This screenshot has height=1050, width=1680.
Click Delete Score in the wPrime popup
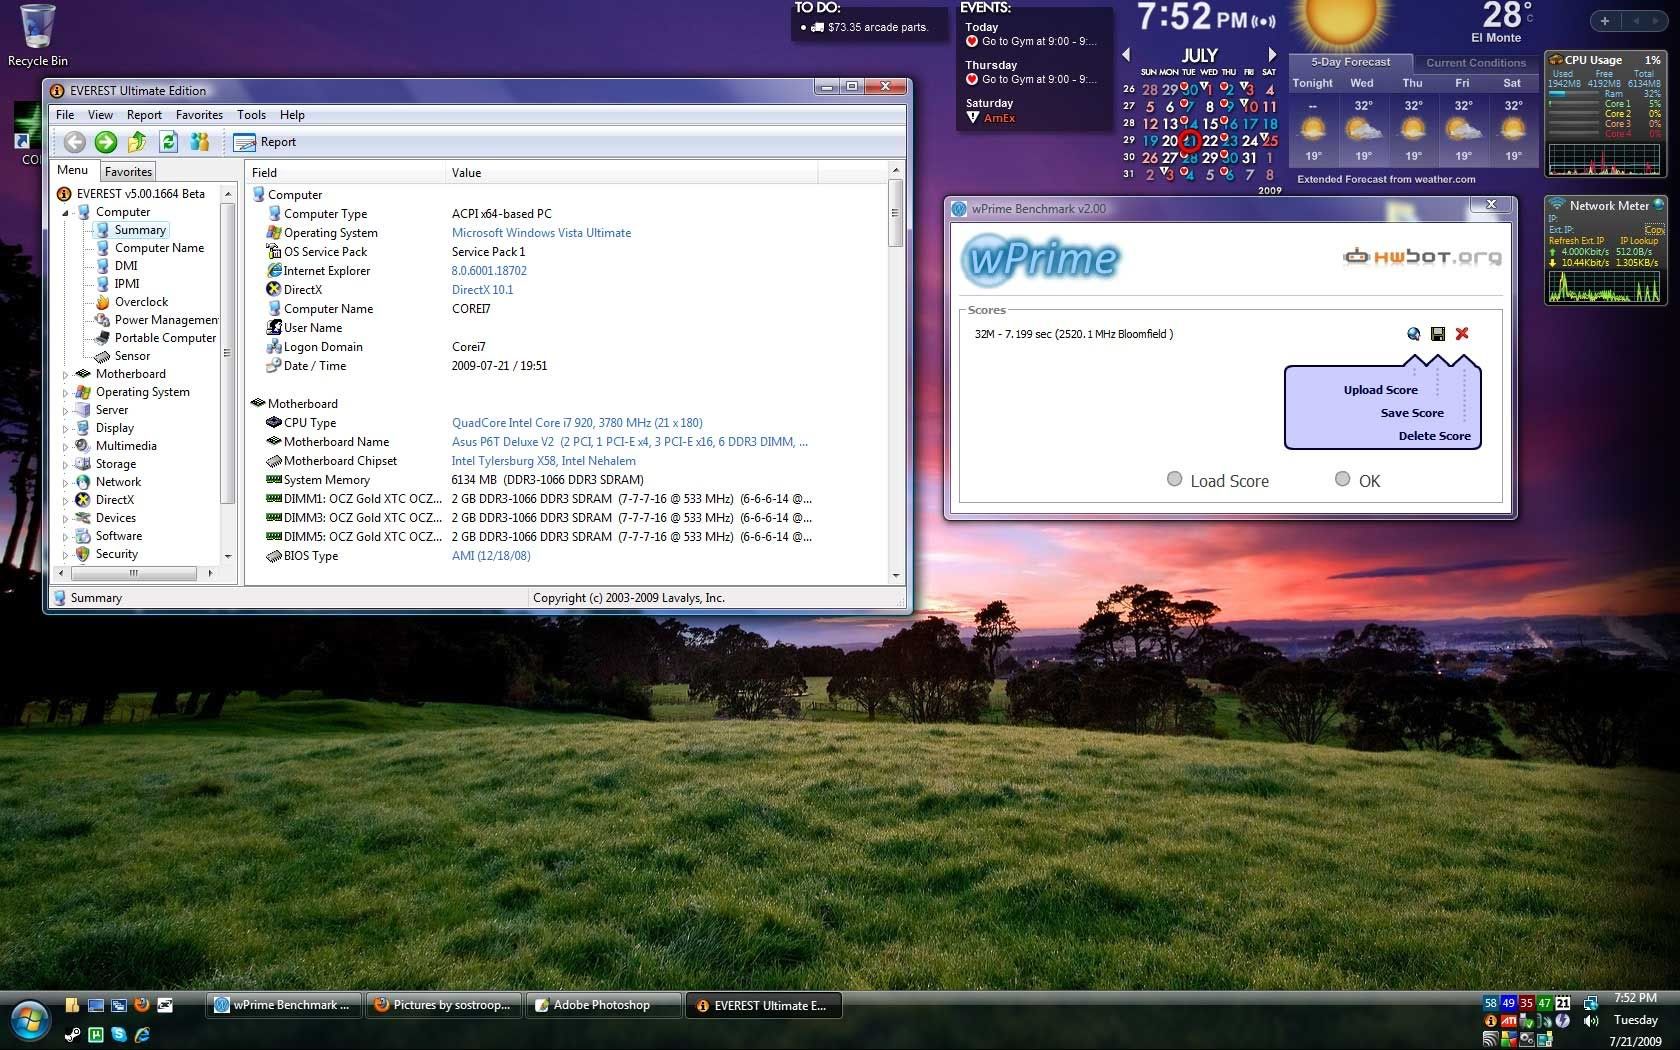pos(1434,436)
